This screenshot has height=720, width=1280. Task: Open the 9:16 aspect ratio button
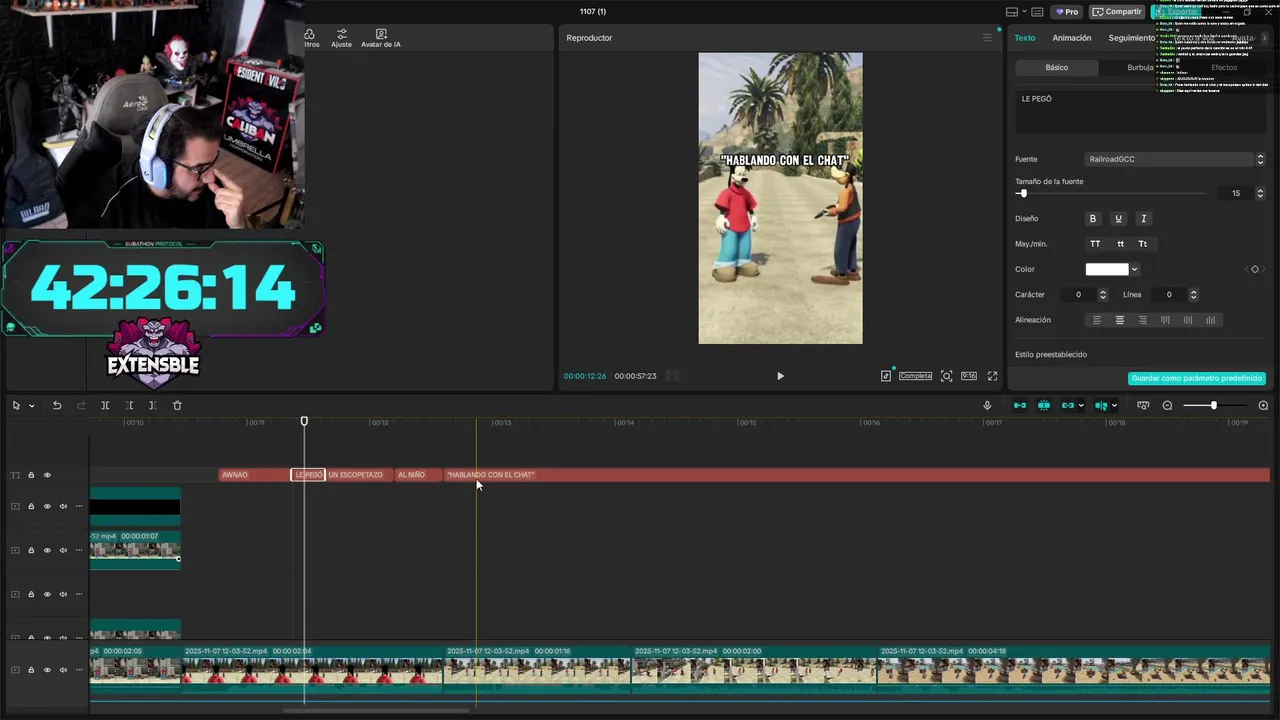pyautogui.click(x=969, y=376)
